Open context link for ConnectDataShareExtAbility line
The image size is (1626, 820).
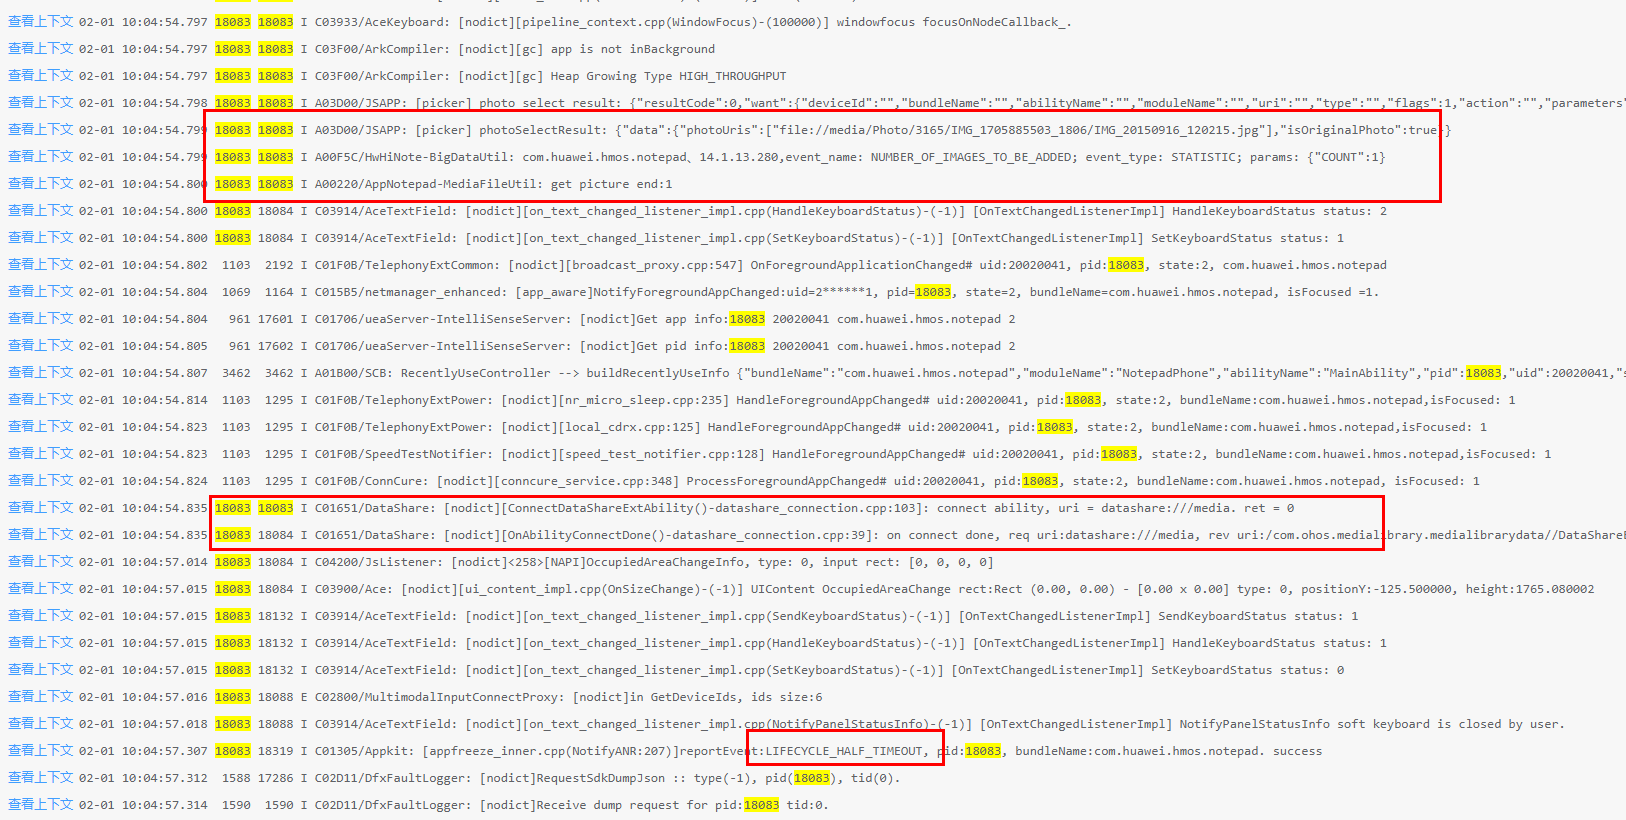tap(40, 507)
